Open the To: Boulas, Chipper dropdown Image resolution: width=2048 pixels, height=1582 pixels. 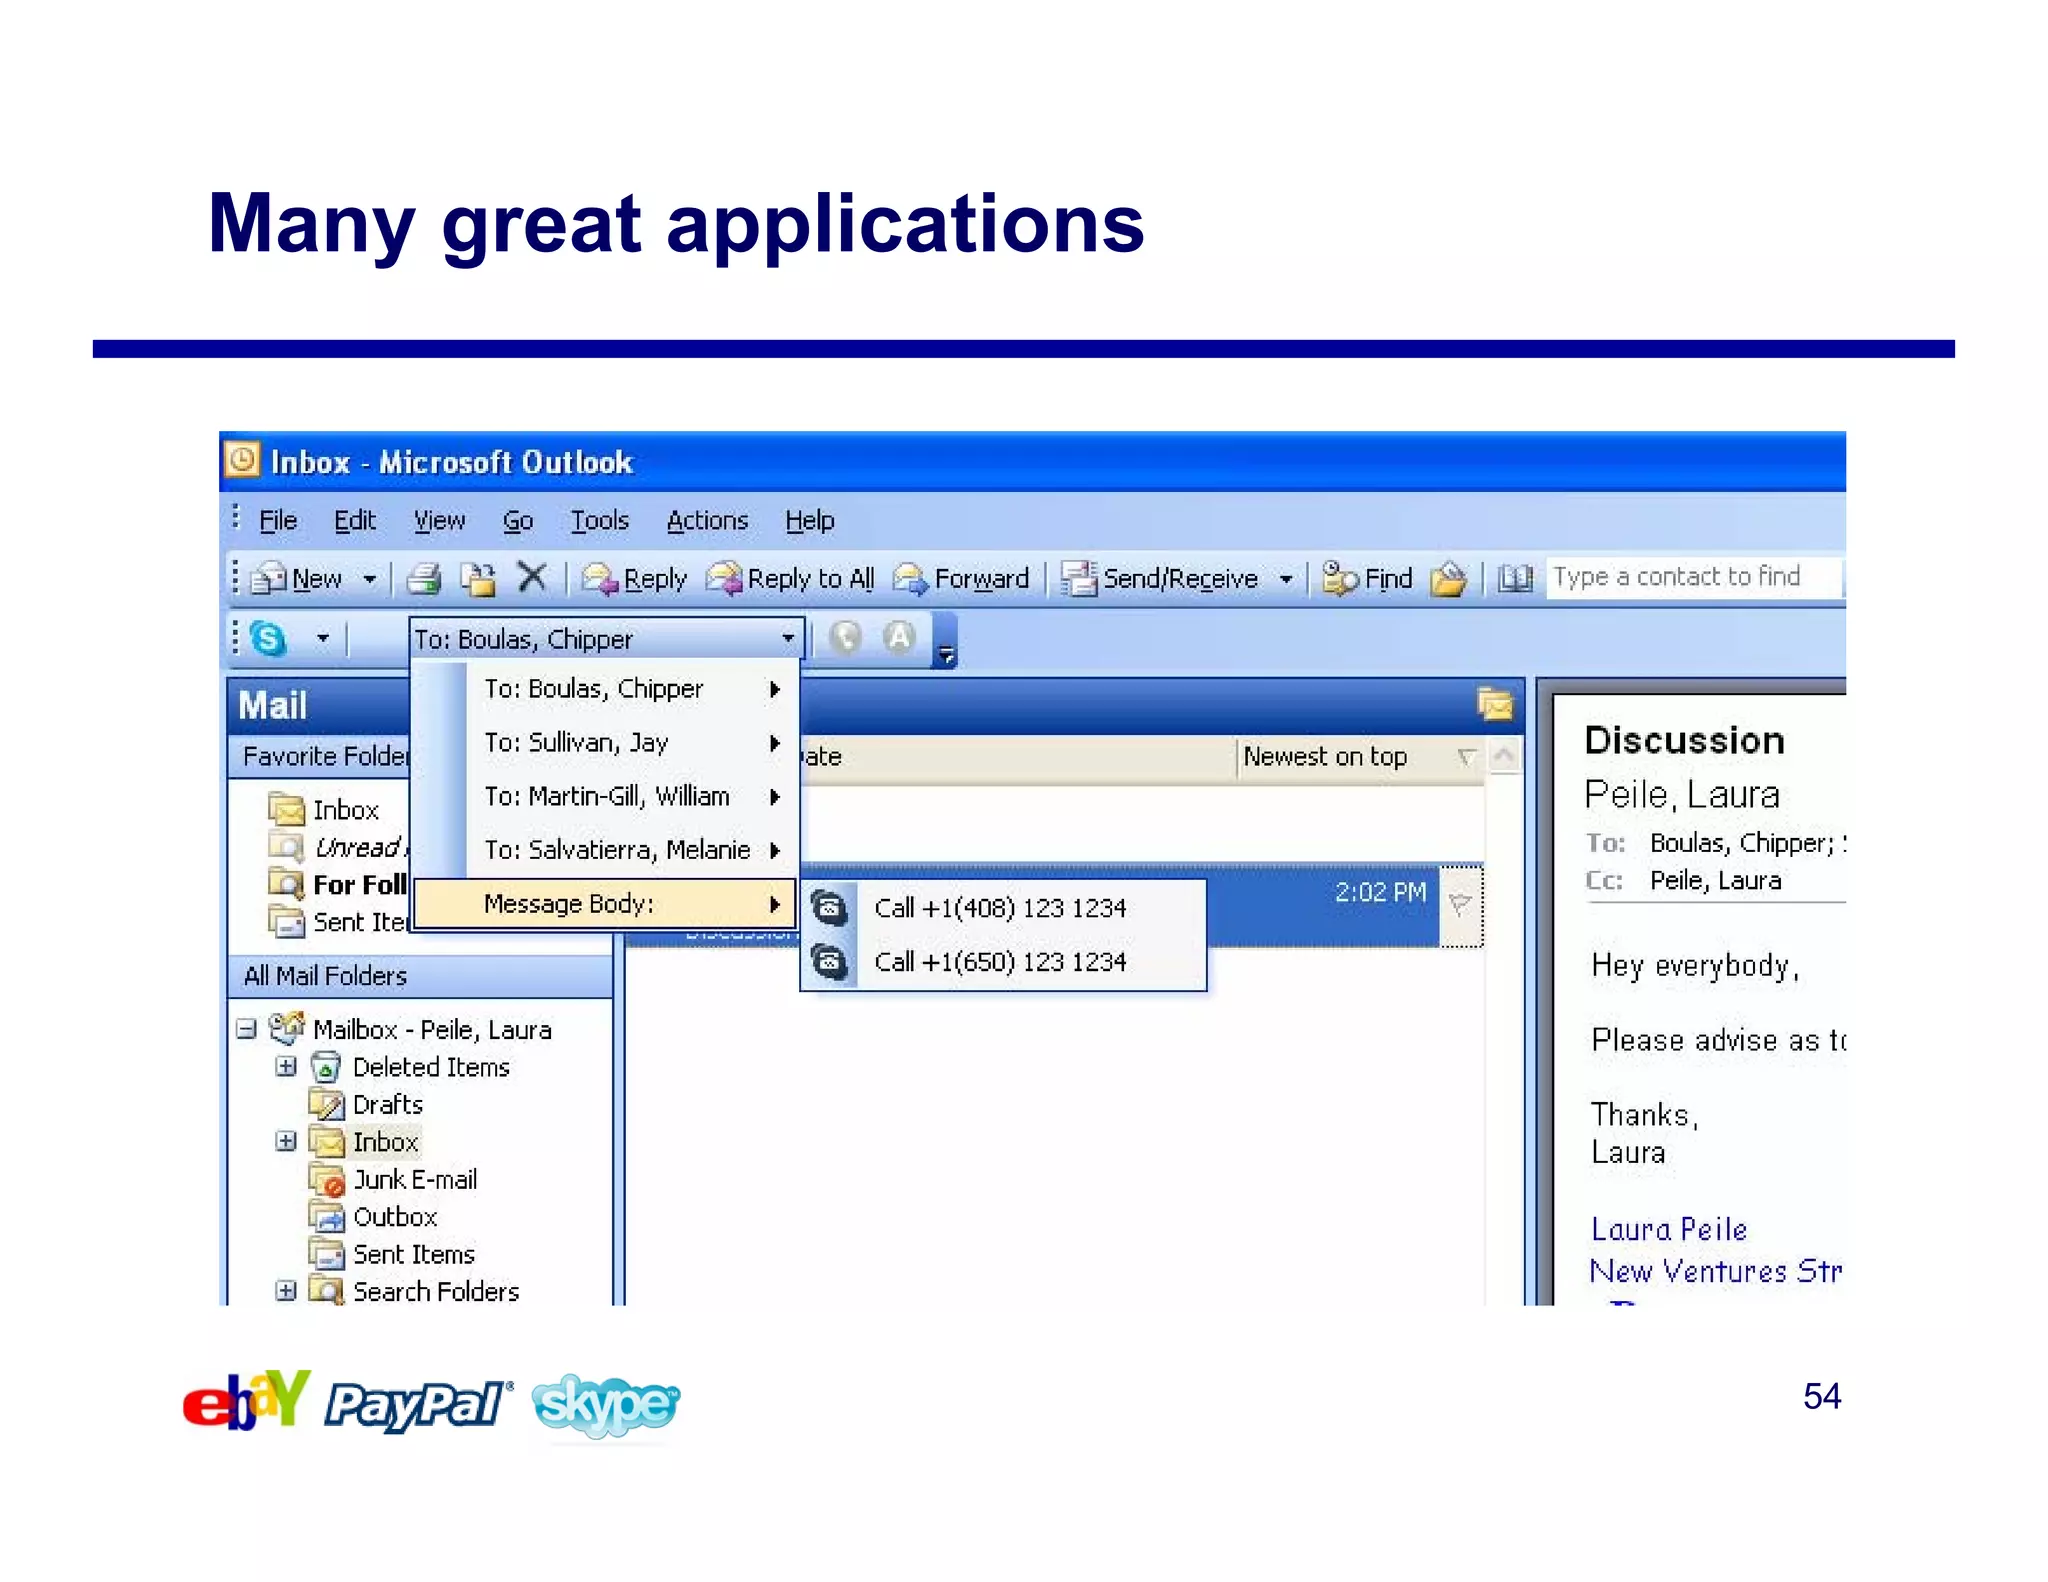[788, 638]
